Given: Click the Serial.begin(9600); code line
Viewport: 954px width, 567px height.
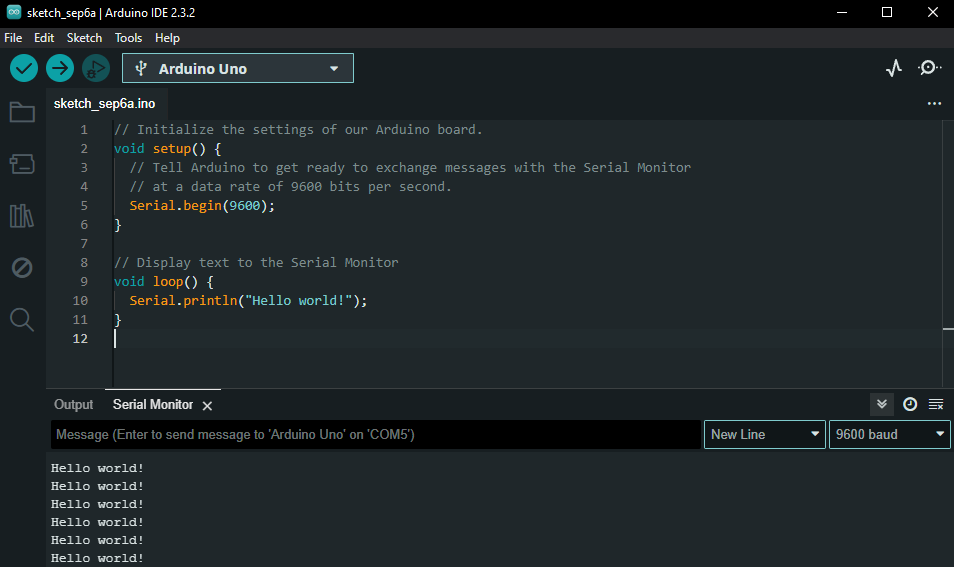Looking at the screenshot, I should [x=202, y=206].
